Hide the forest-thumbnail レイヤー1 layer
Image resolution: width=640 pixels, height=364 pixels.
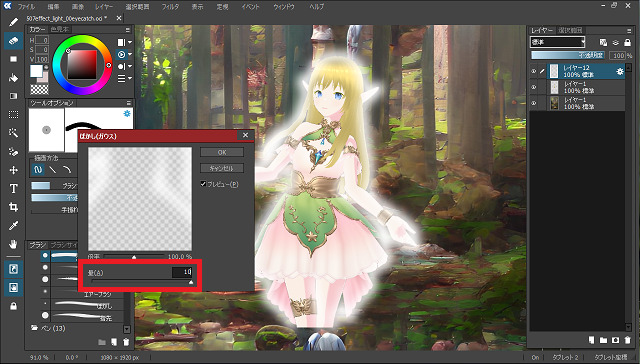point(533,103)
